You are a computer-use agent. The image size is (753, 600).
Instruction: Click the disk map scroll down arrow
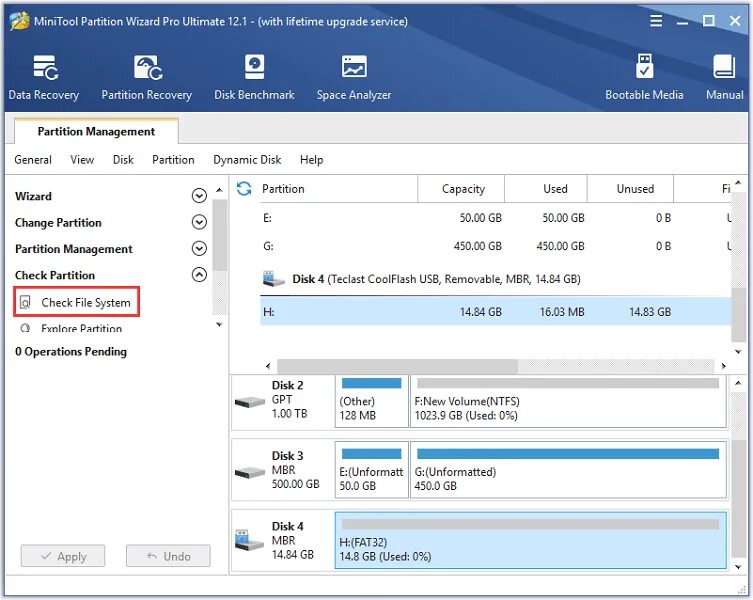tap(739, 567)
